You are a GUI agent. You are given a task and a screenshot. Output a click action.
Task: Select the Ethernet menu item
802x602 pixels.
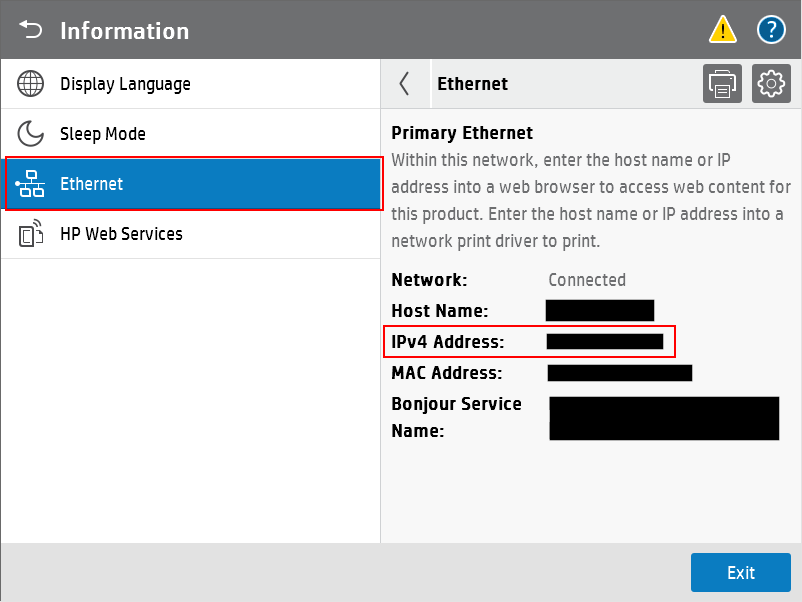point(92,184)
